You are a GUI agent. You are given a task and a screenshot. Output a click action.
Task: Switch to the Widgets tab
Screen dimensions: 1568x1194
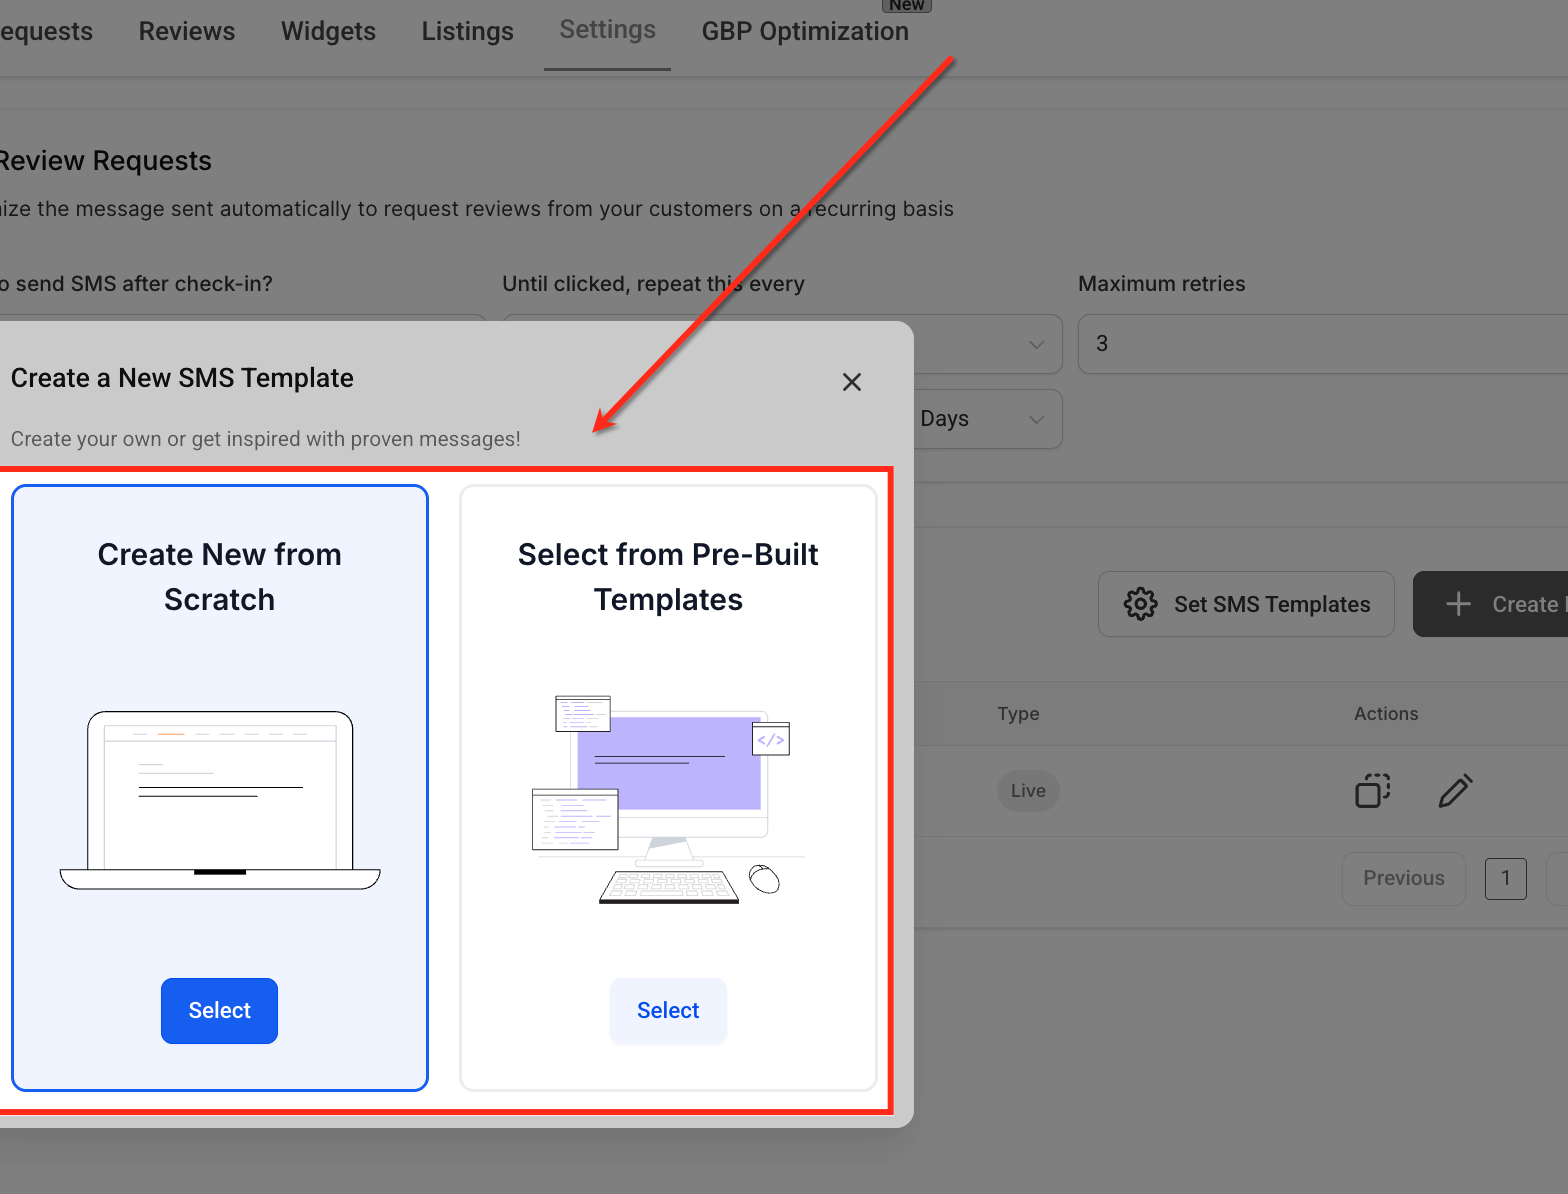(x=328, y=31)
